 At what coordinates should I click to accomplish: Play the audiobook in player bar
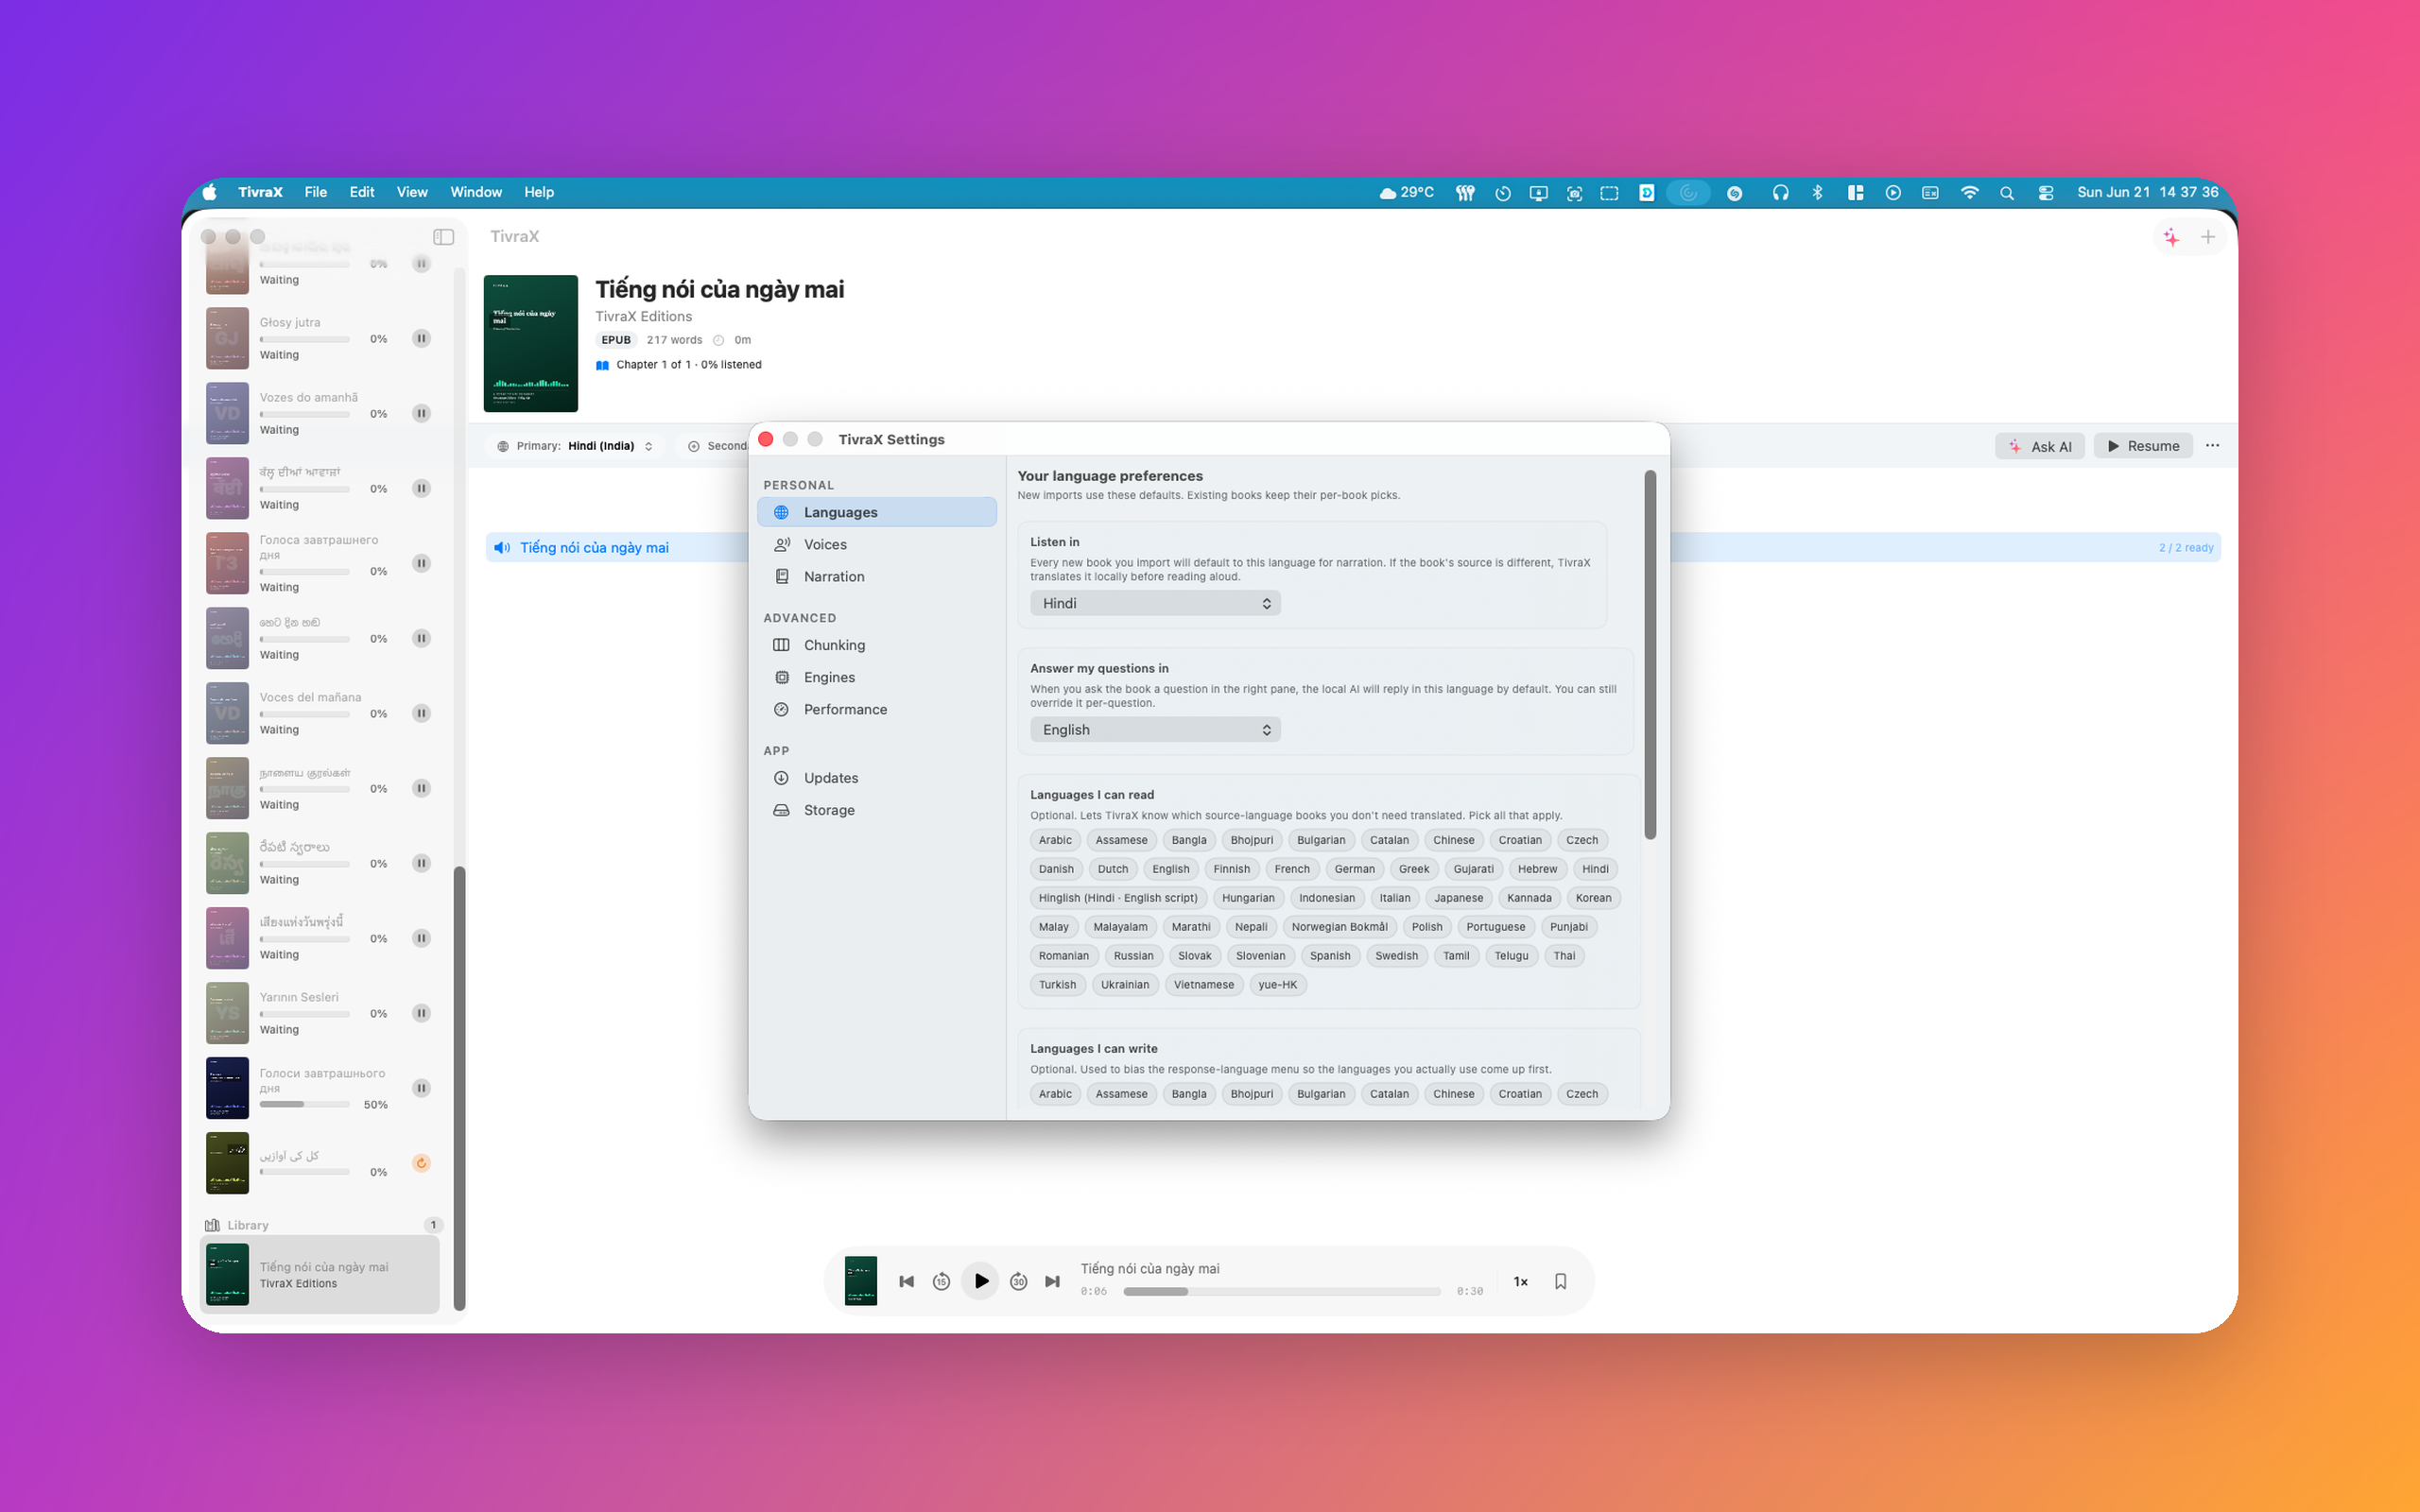[980, 1282]
